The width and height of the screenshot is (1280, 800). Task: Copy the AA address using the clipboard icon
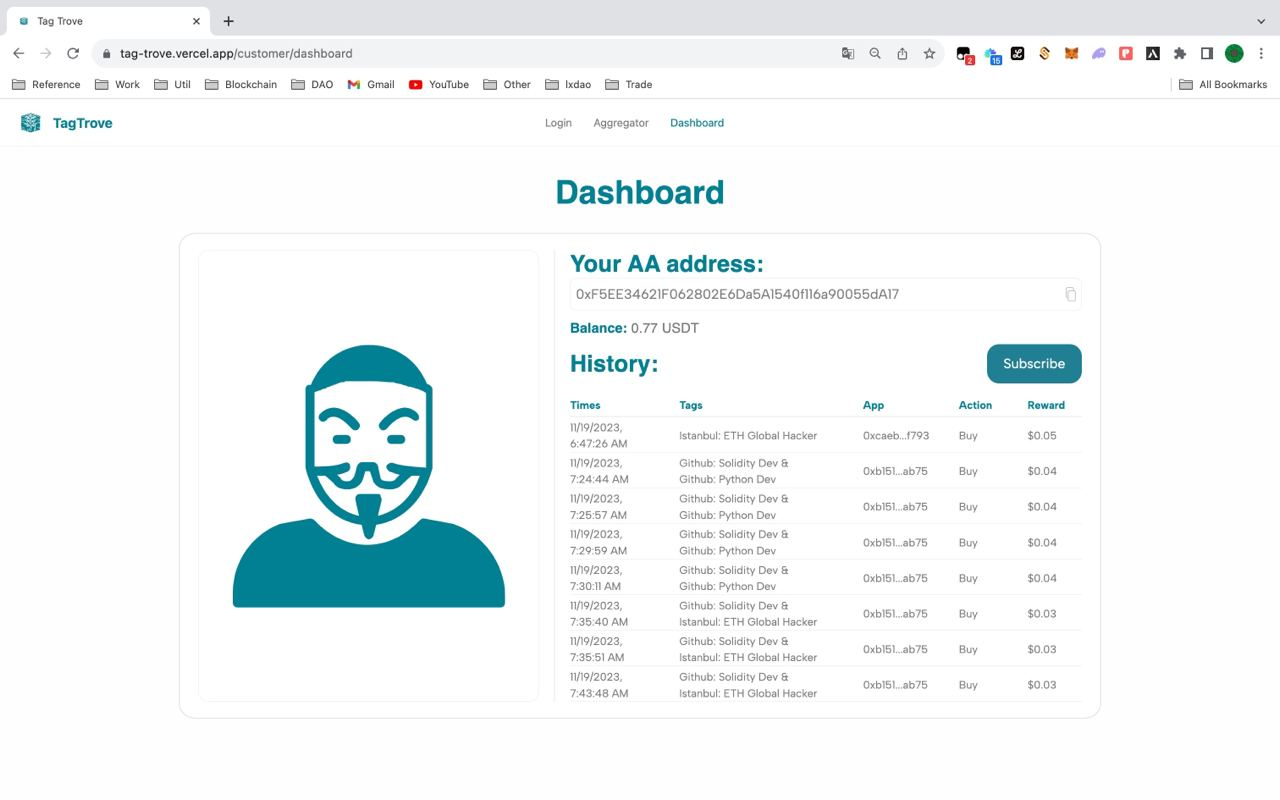click(x=1070, y=293)
